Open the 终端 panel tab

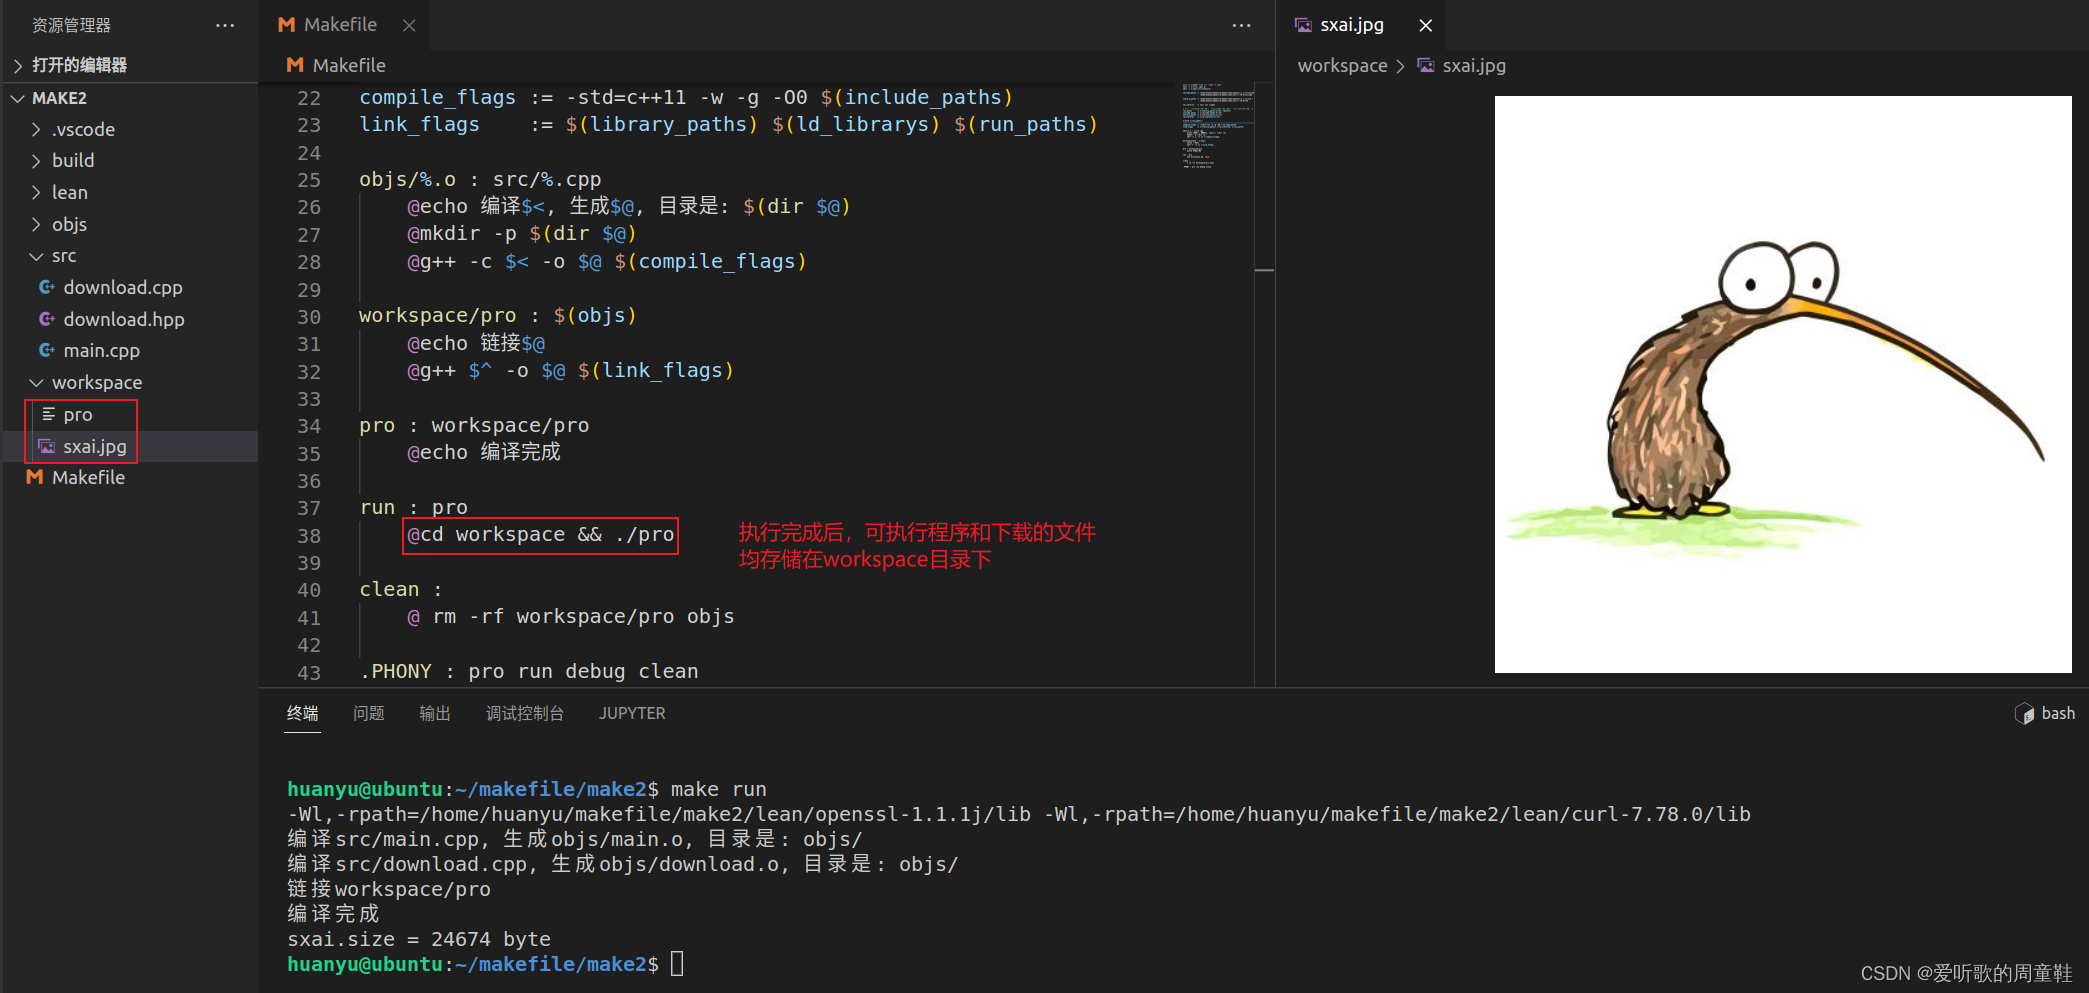[x=302, y=713]
